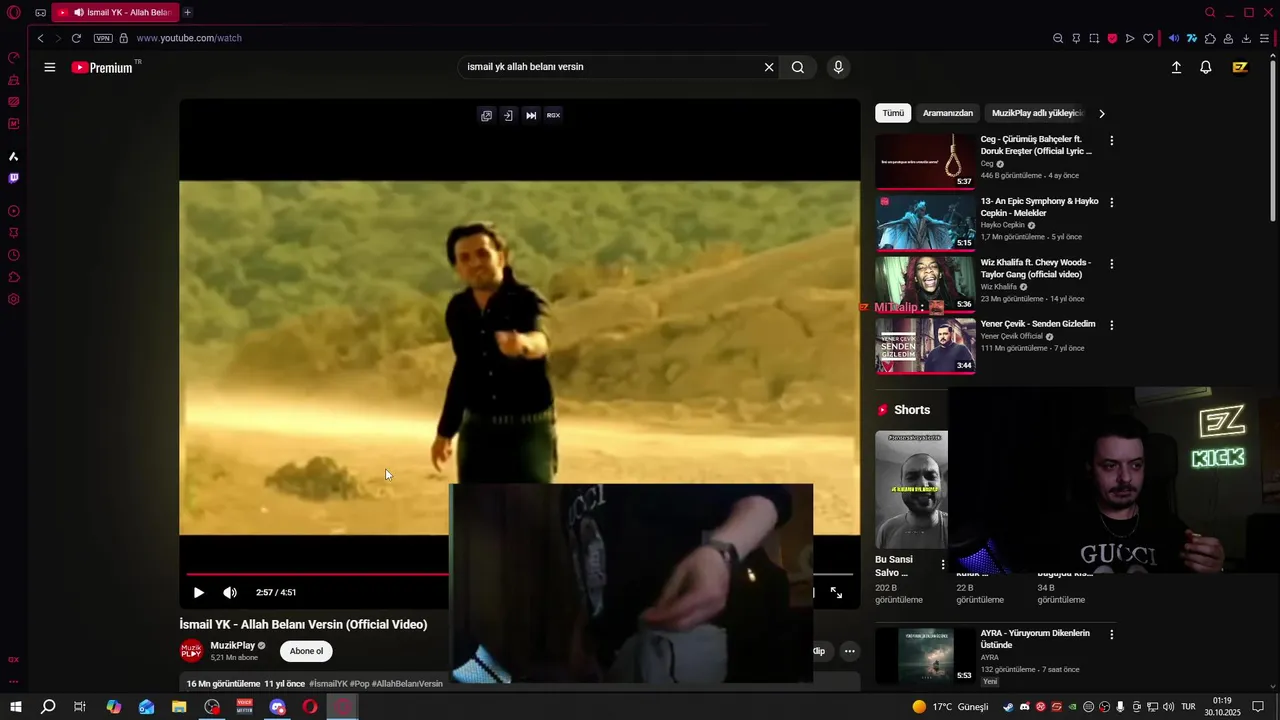
Task: Open Twitch in the Opera sidebar
Action: 14,178
